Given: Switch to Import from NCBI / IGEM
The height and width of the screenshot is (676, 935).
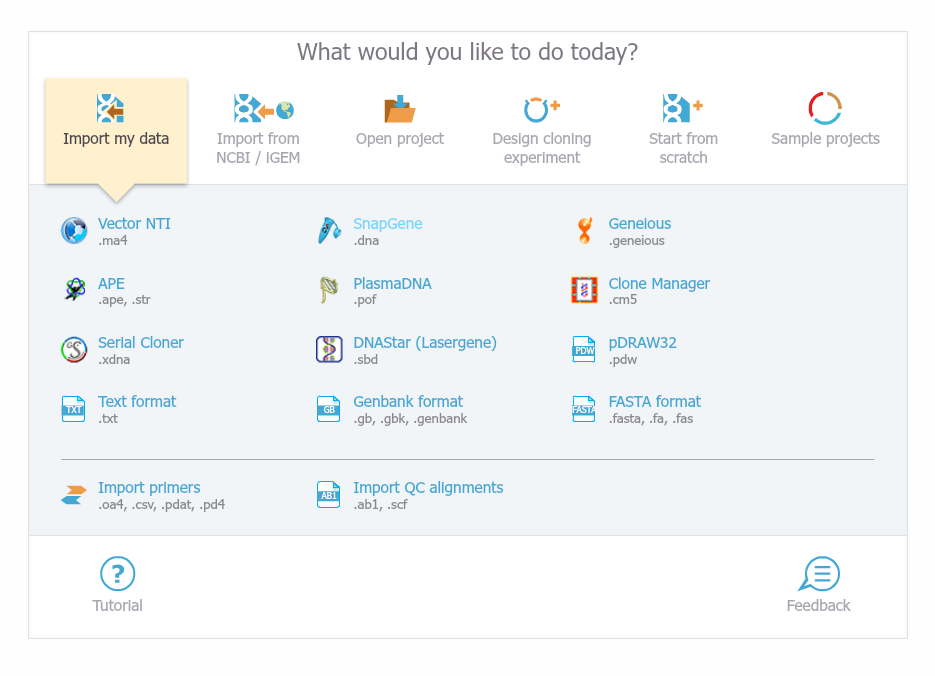Looking at the screenshot, I should tap(258, 130).
